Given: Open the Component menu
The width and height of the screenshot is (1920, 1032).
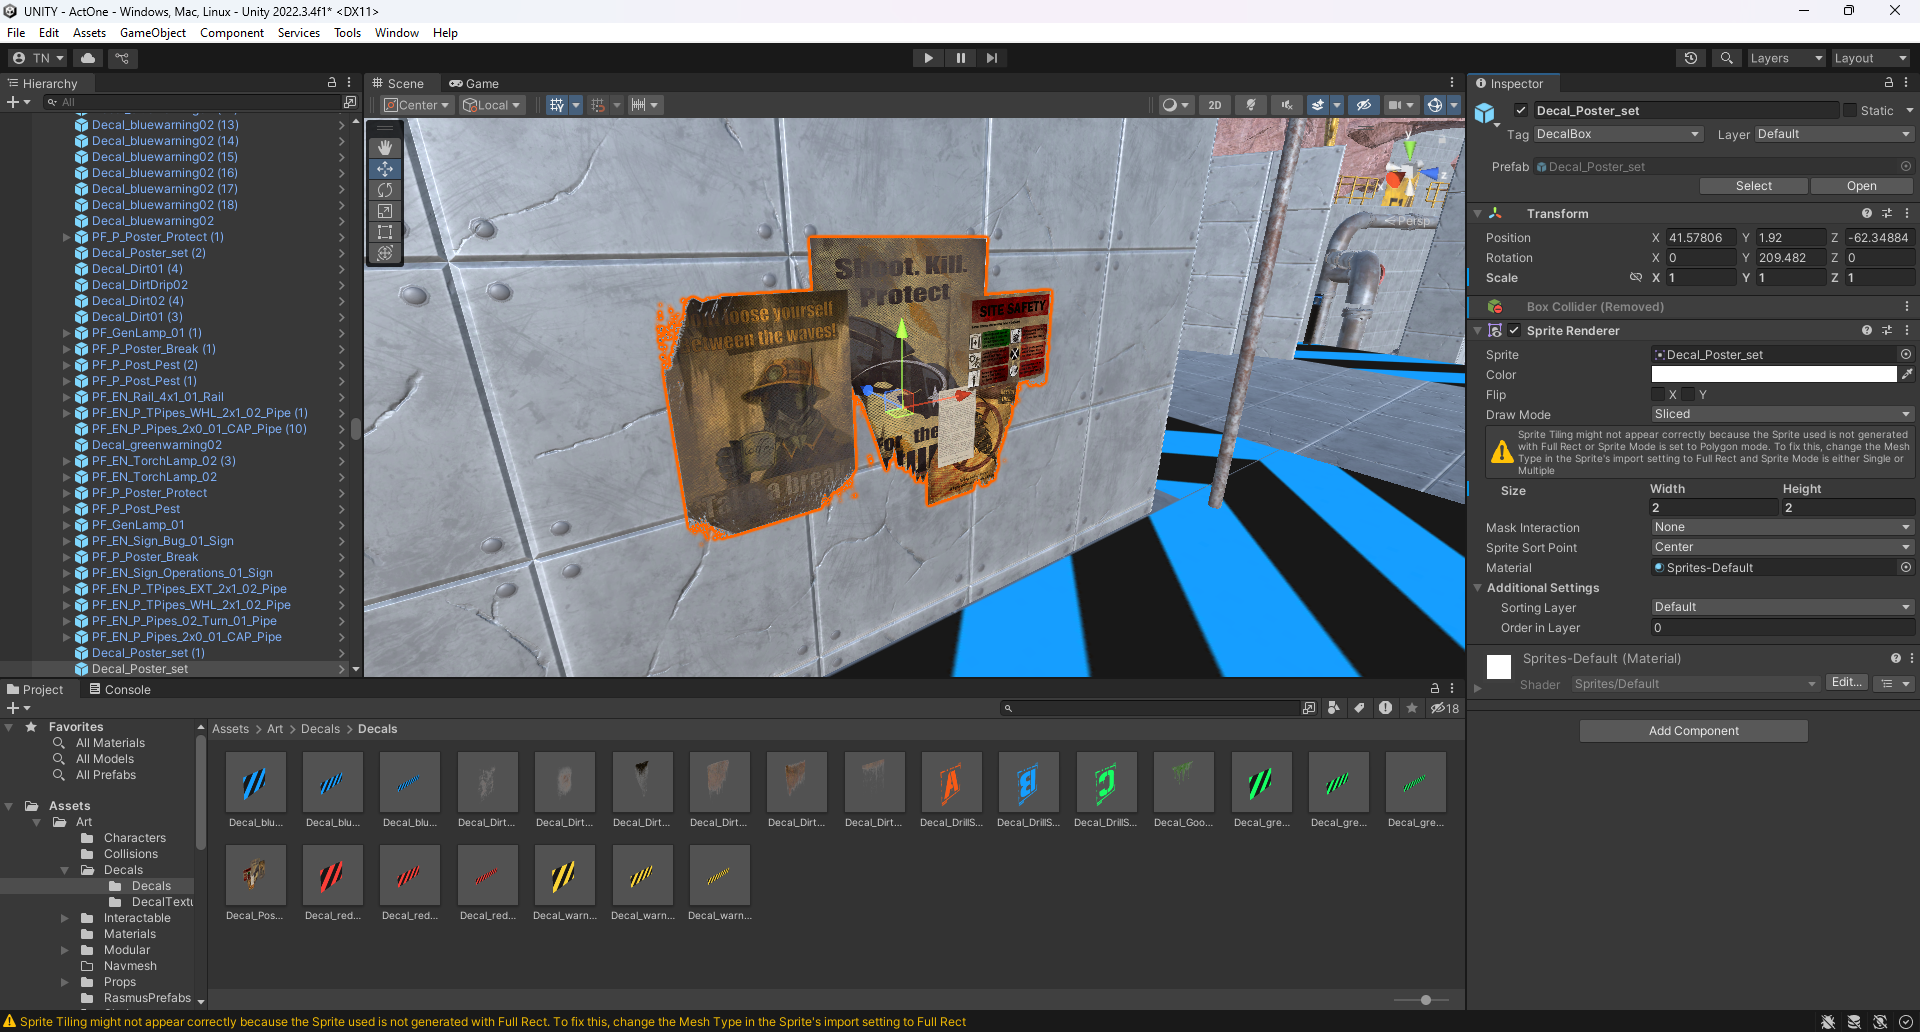Looking at the screenshot, I should (x=232, y=33).
